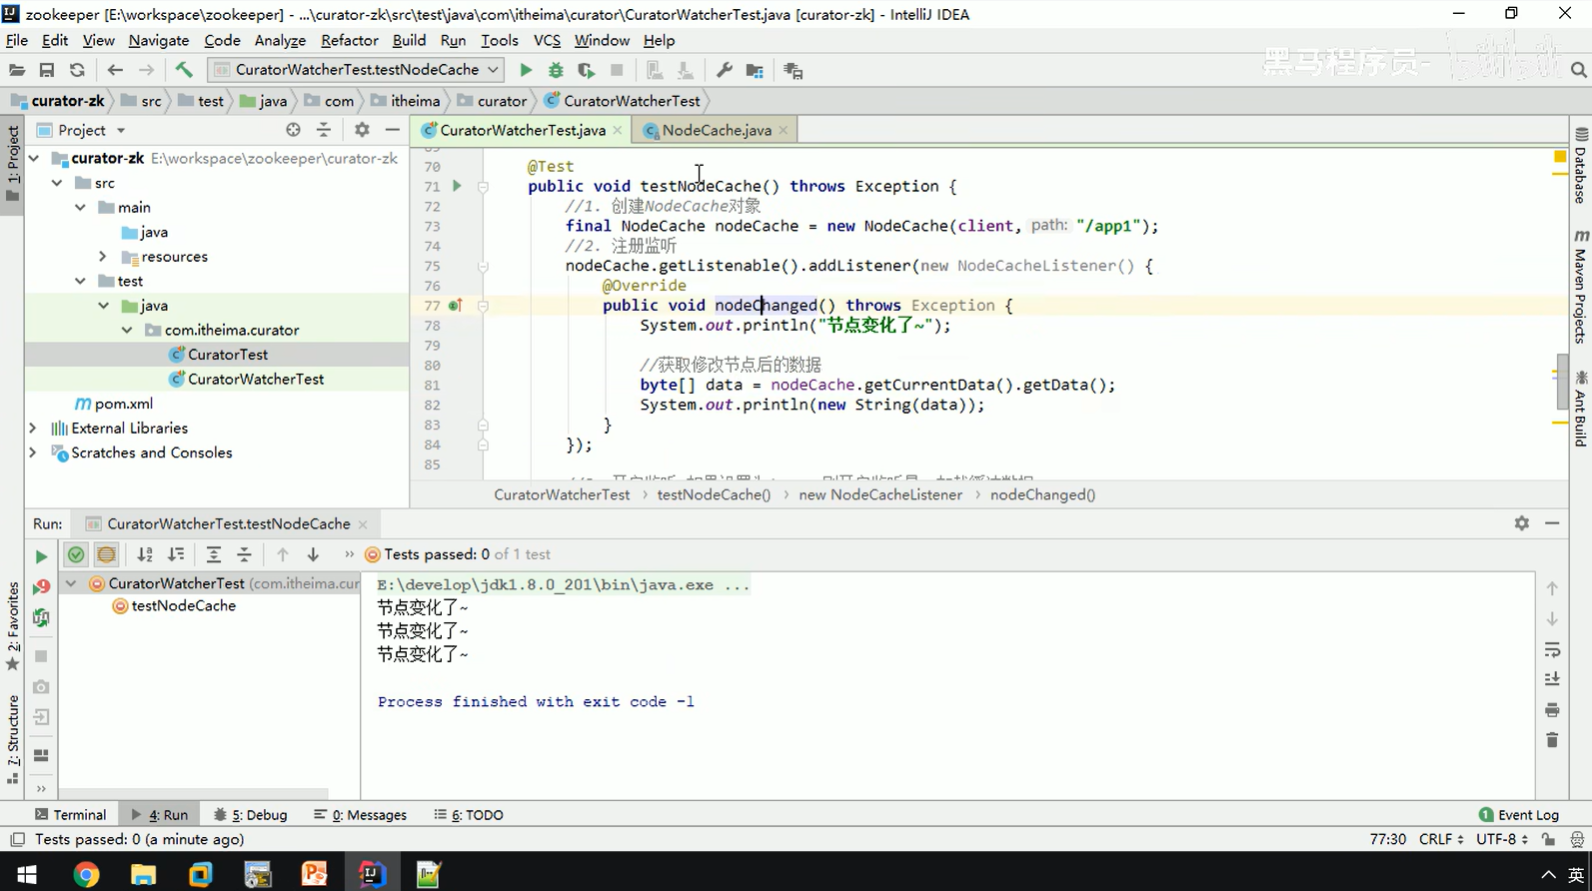
Task: Switch to NodeCache.java editor tab
Action: point(715,131)
